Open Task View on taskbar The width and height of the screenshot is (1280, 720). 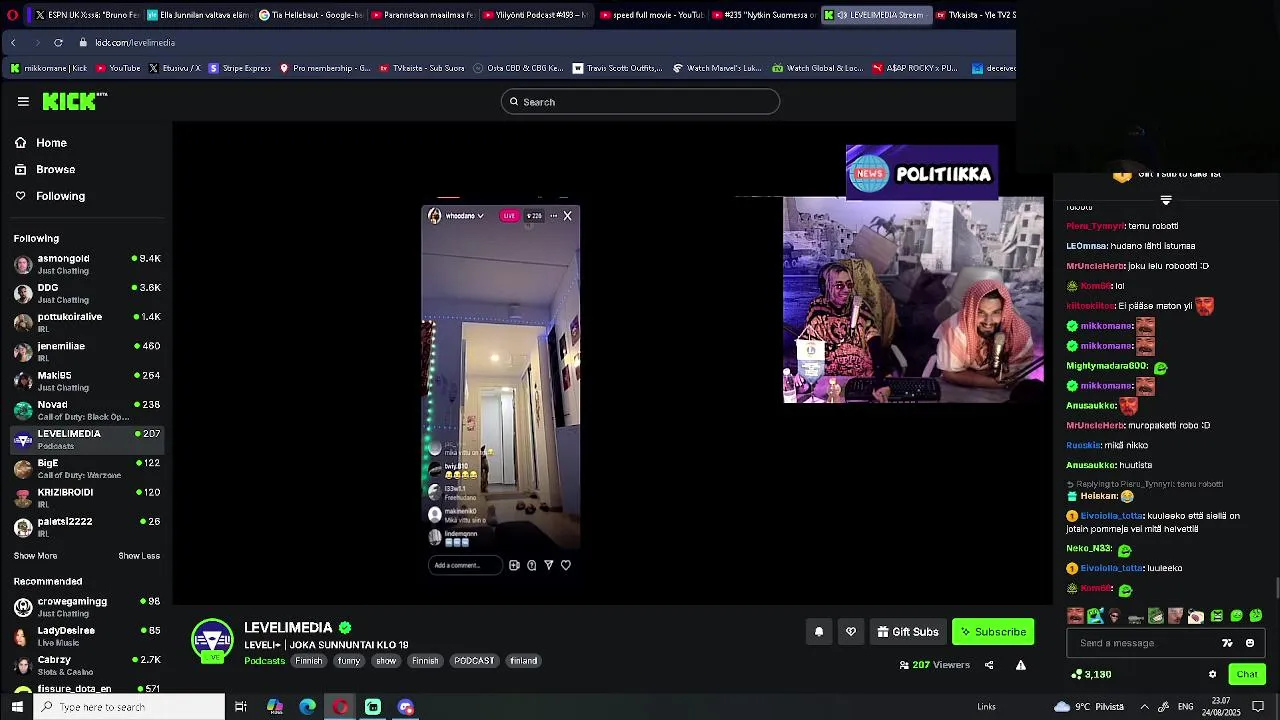click(241, 707)
